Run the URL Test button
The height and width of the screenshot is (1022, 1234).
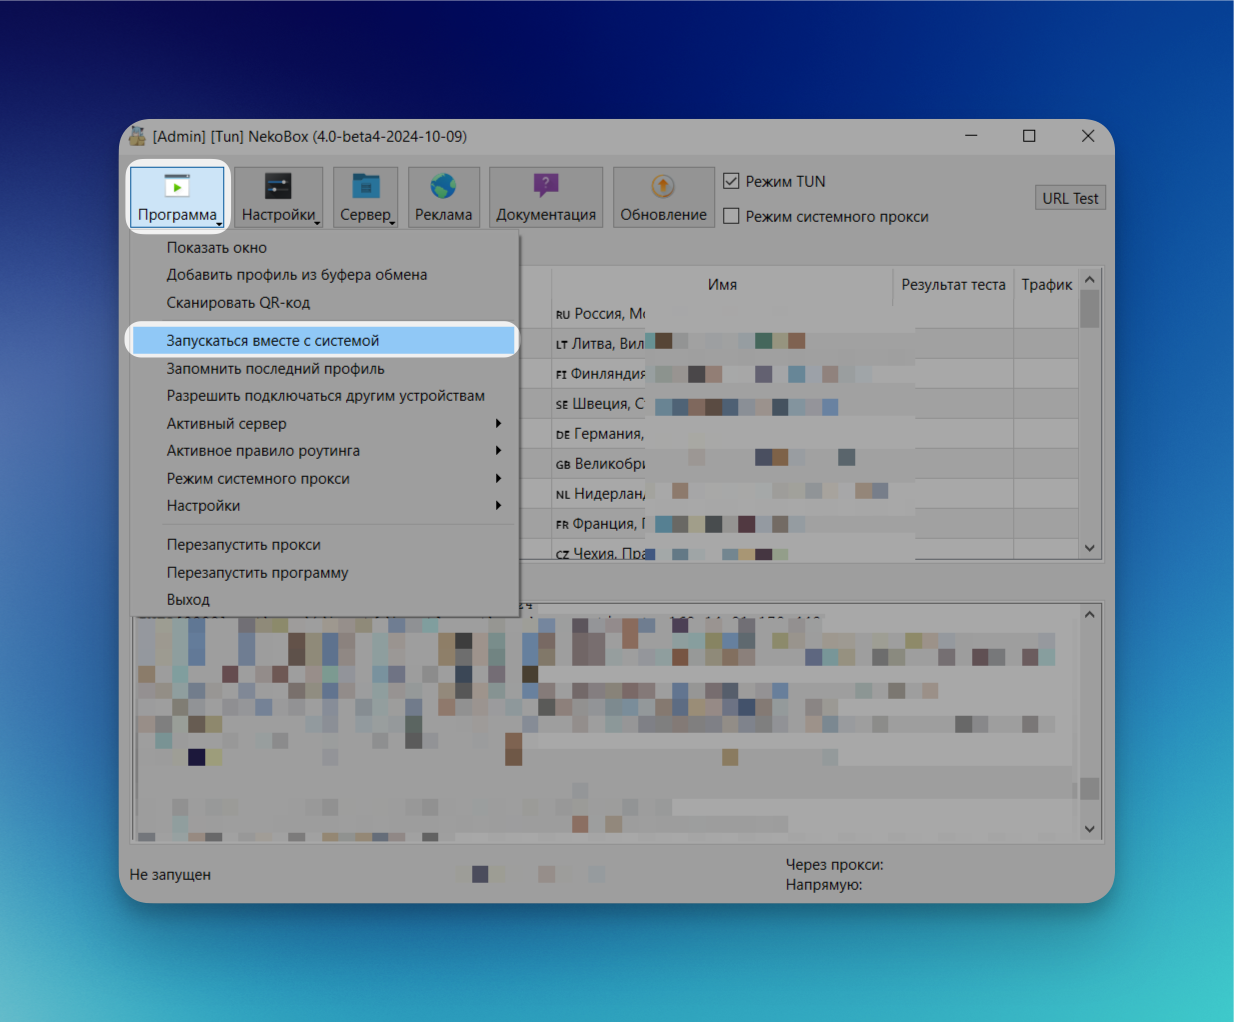point(1070,198)
